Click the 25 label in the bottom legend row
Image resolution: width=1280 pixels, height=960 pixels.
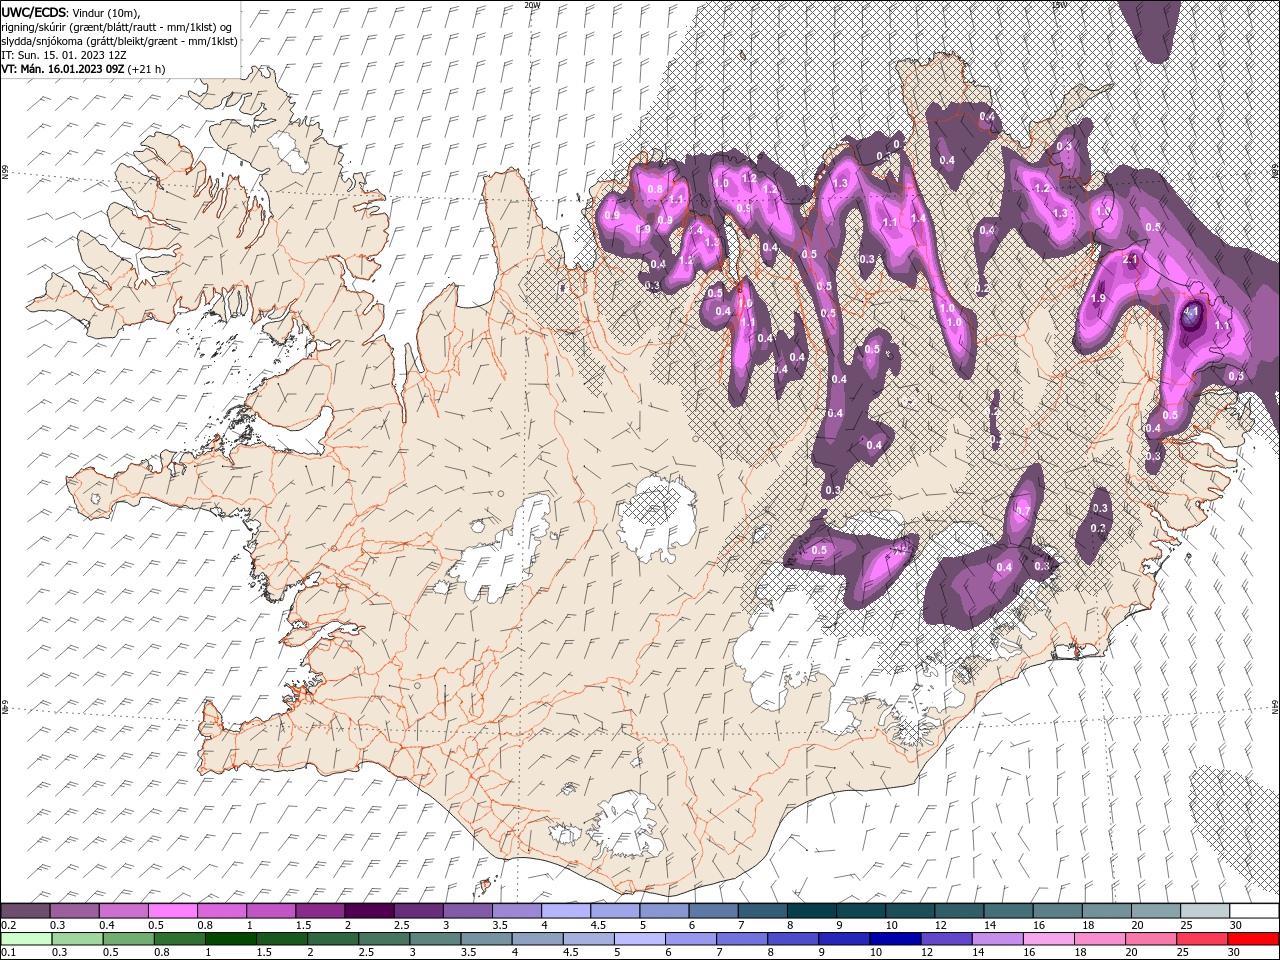(1183, 953)
